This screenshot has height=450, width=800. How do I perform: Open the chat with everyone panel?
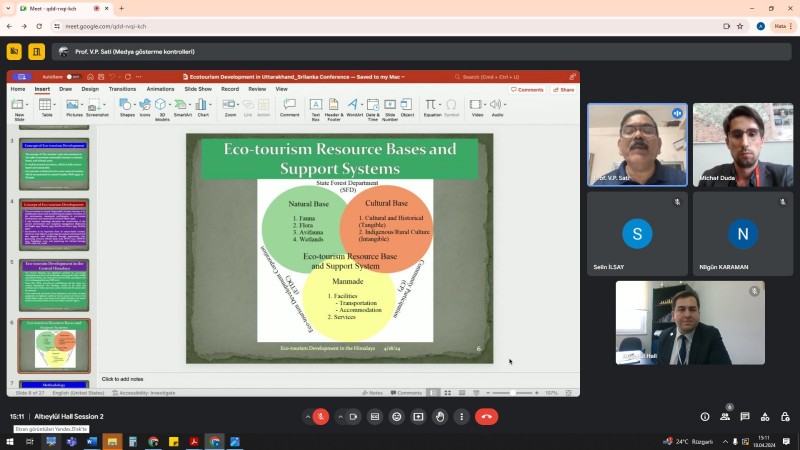pyautogui.click(x=746, y=416)
